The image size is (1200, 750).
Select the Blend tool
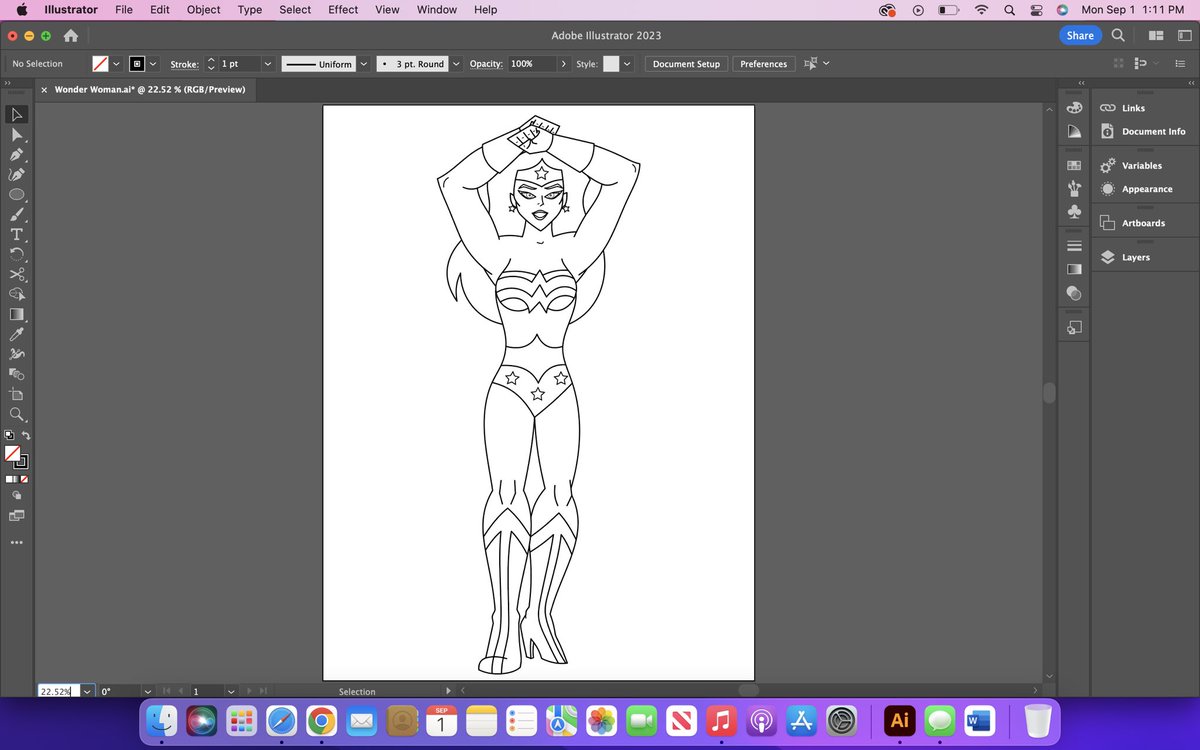point(17,374)
